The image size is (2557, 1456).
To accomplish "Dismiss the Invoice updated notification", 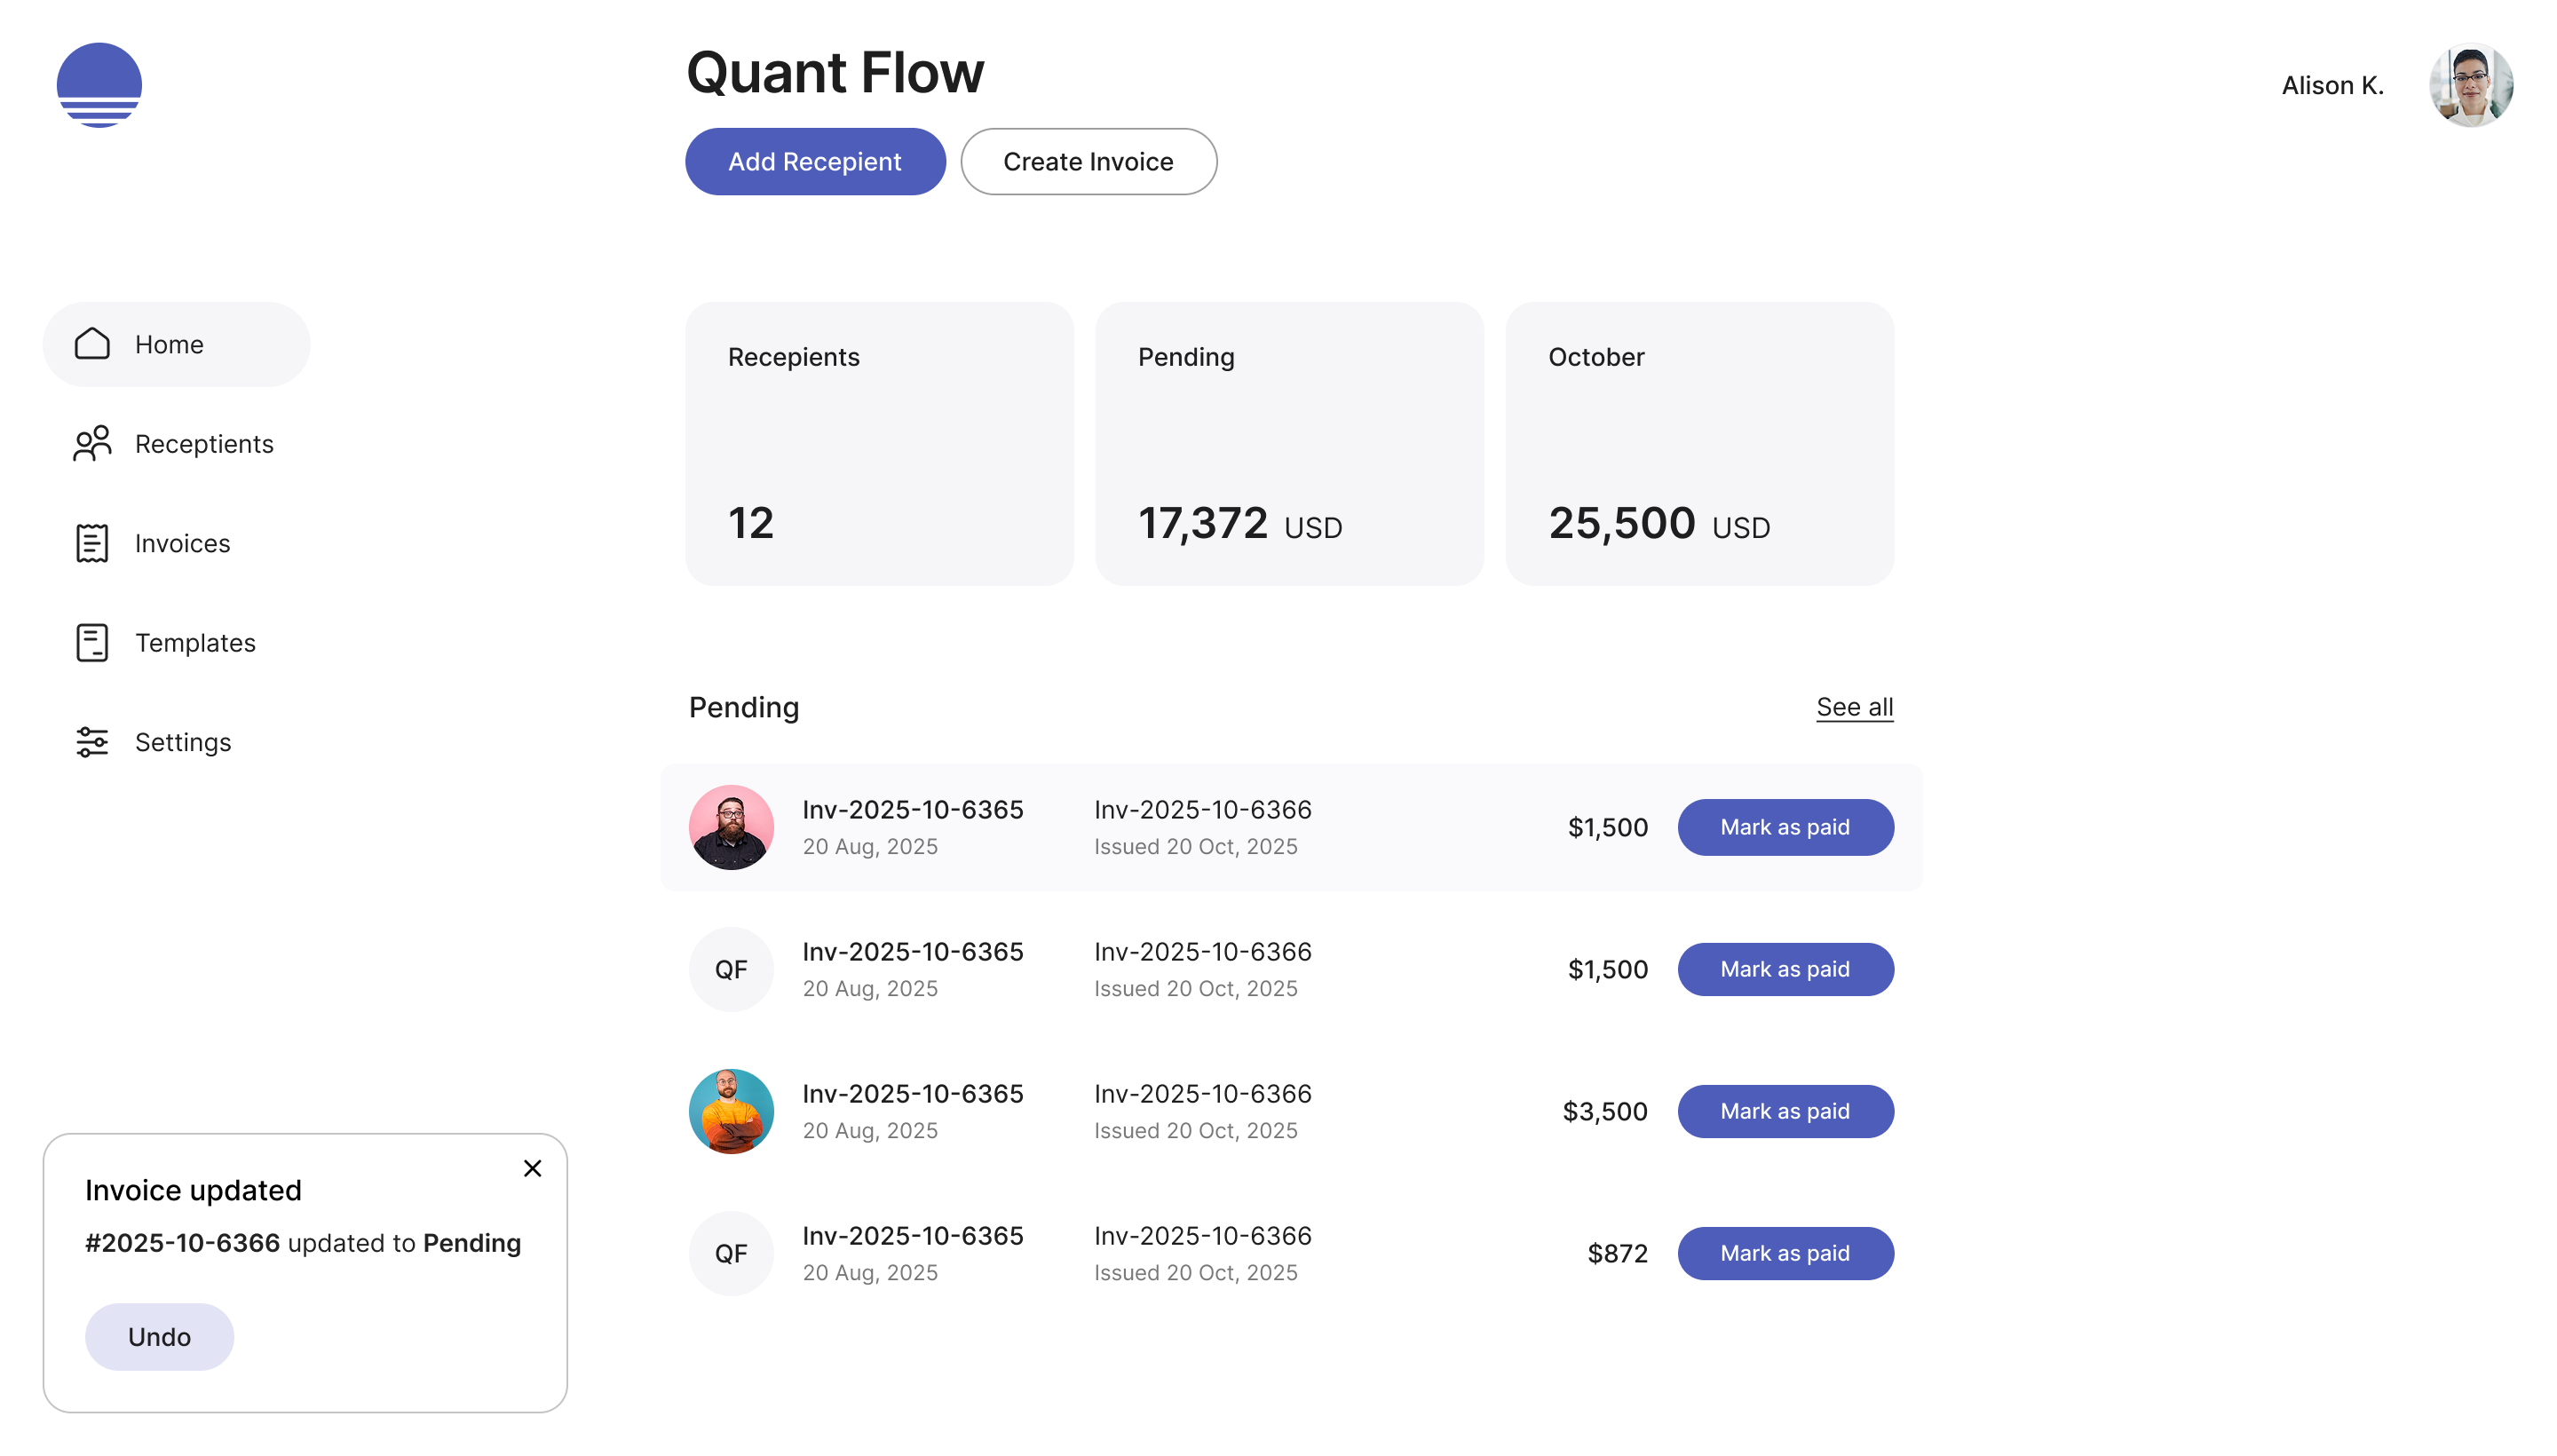I will point(531,1168).
